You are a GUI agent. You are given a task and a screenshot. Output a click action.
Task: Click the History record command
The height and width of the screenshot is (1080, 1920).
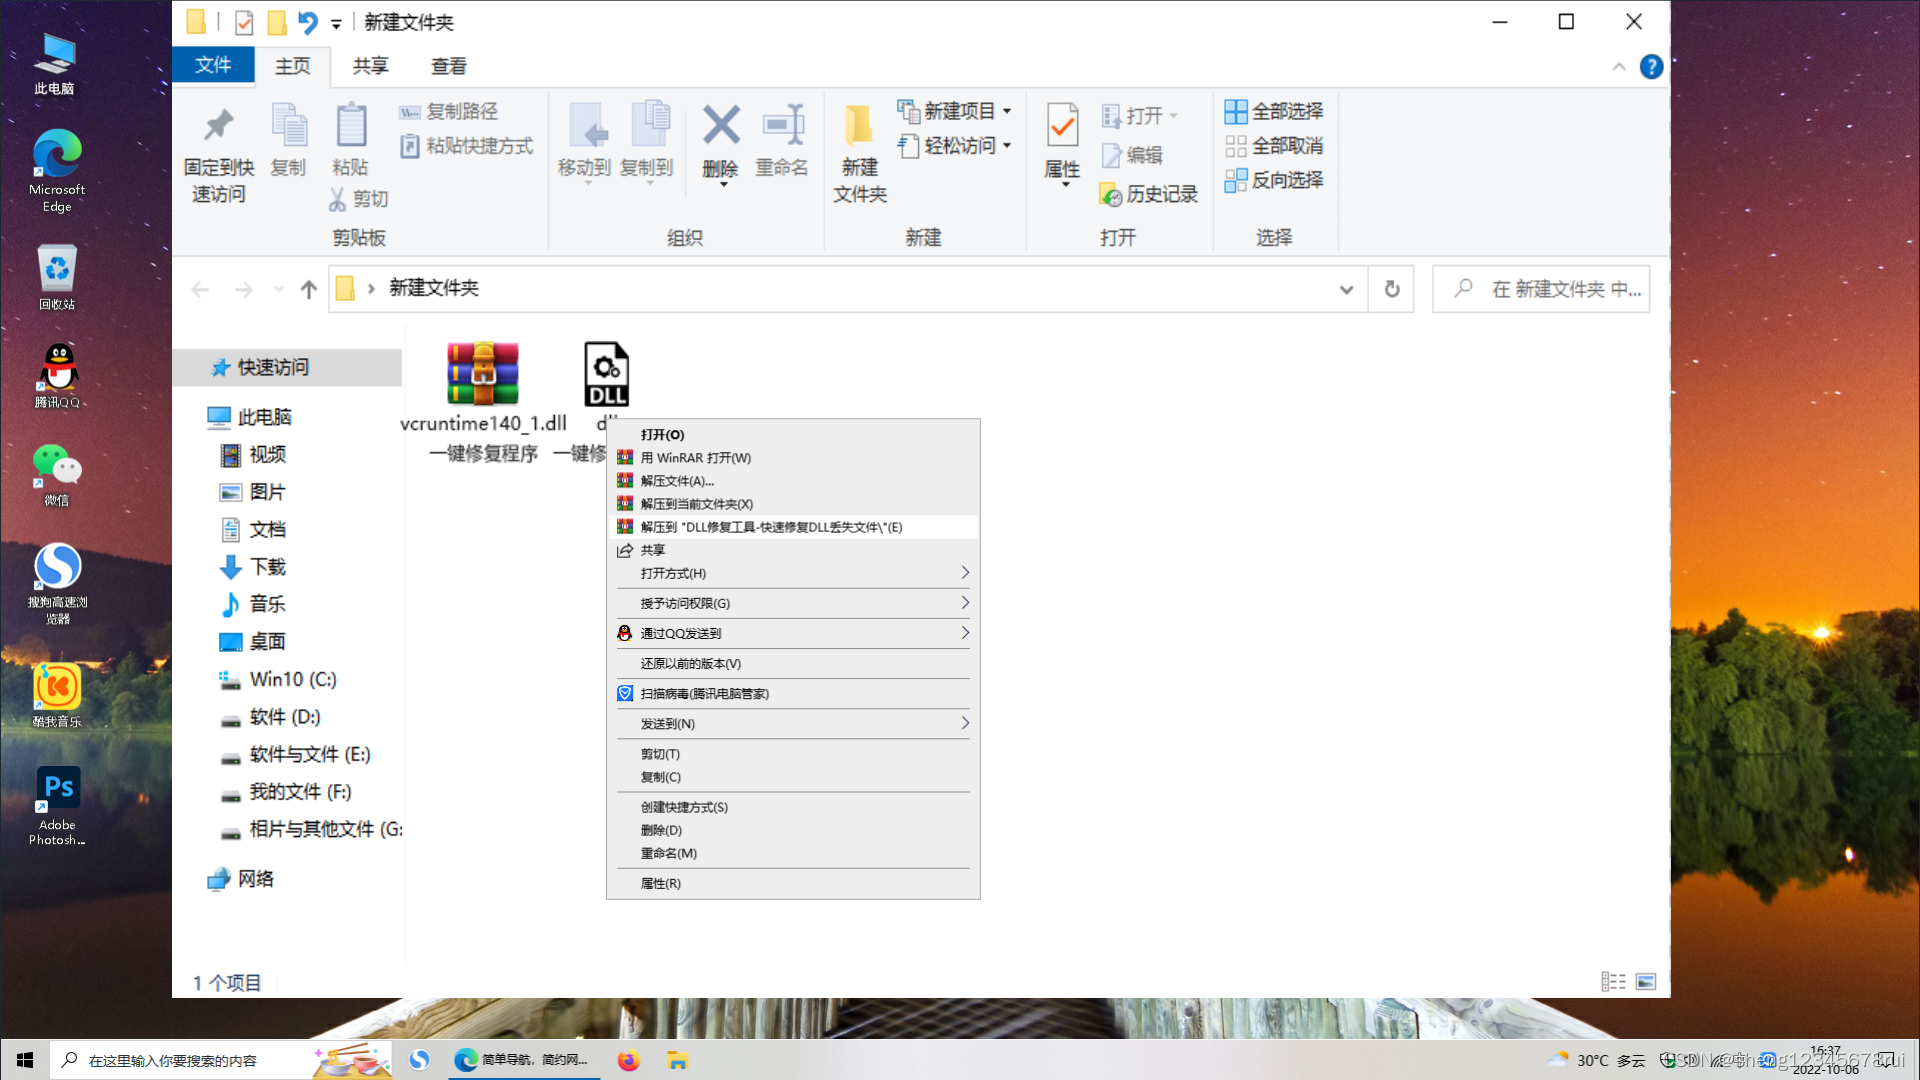click(1149, 194)
